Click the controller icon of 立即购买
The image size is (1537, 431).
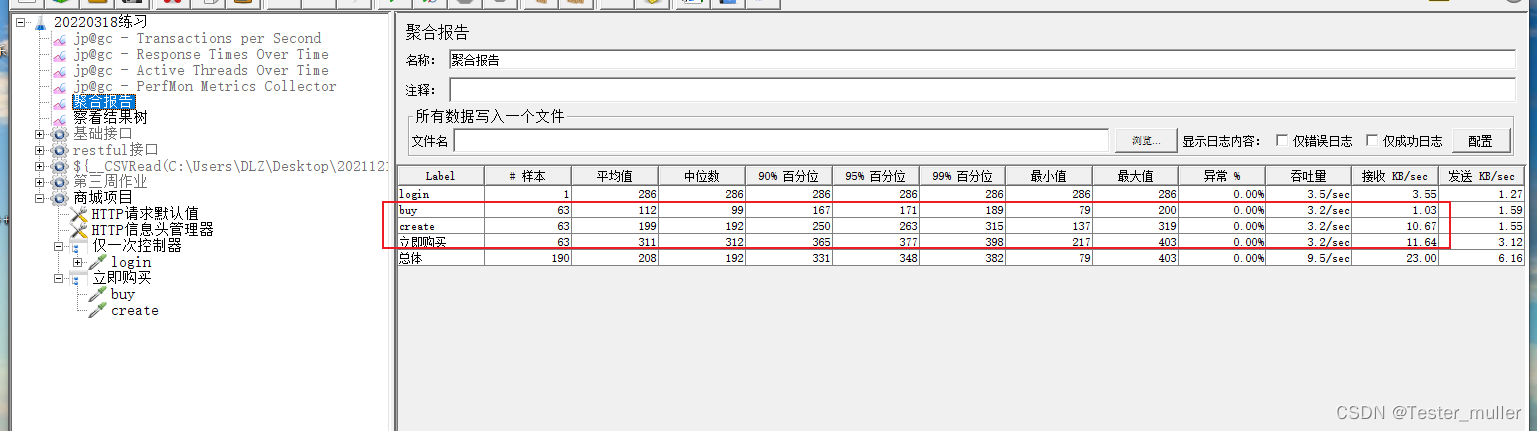[x=79, y=278]
